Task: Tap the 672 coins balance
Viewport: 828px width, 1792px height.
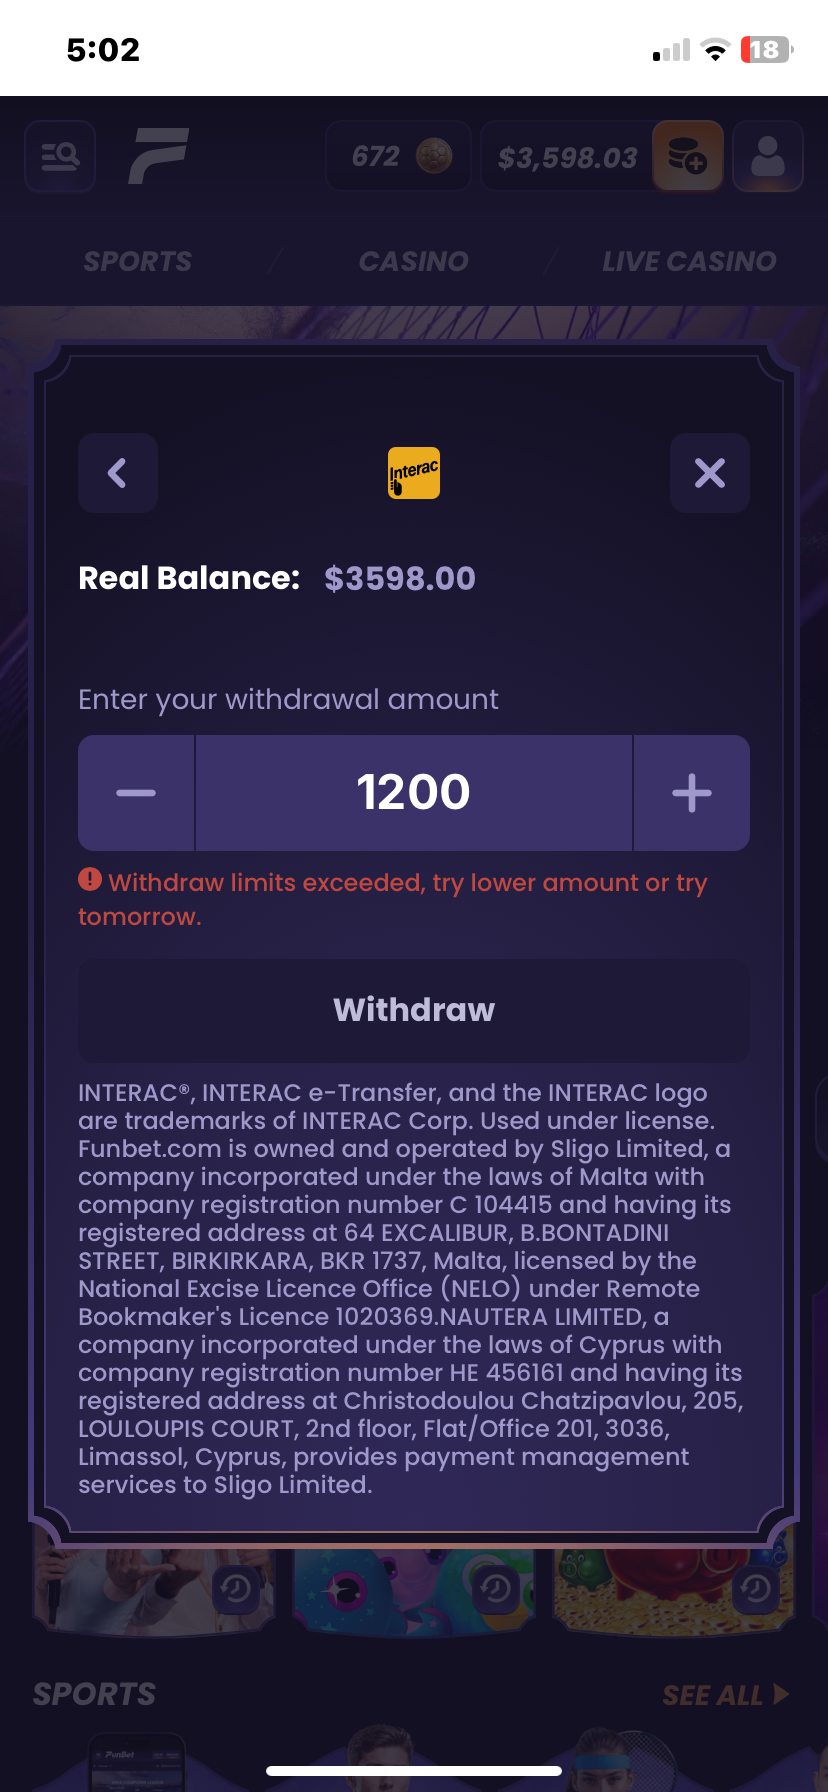Action: (x=398, y=157)
